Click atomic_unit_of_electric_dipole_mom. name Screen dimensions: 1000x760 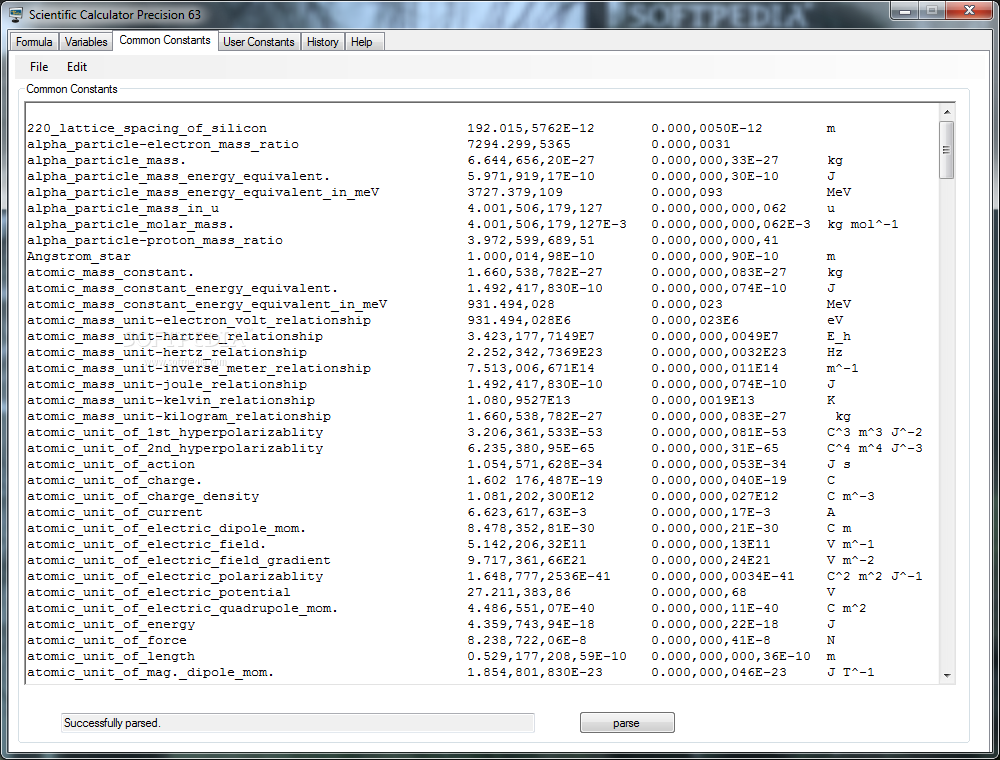[x=166, y=528]
